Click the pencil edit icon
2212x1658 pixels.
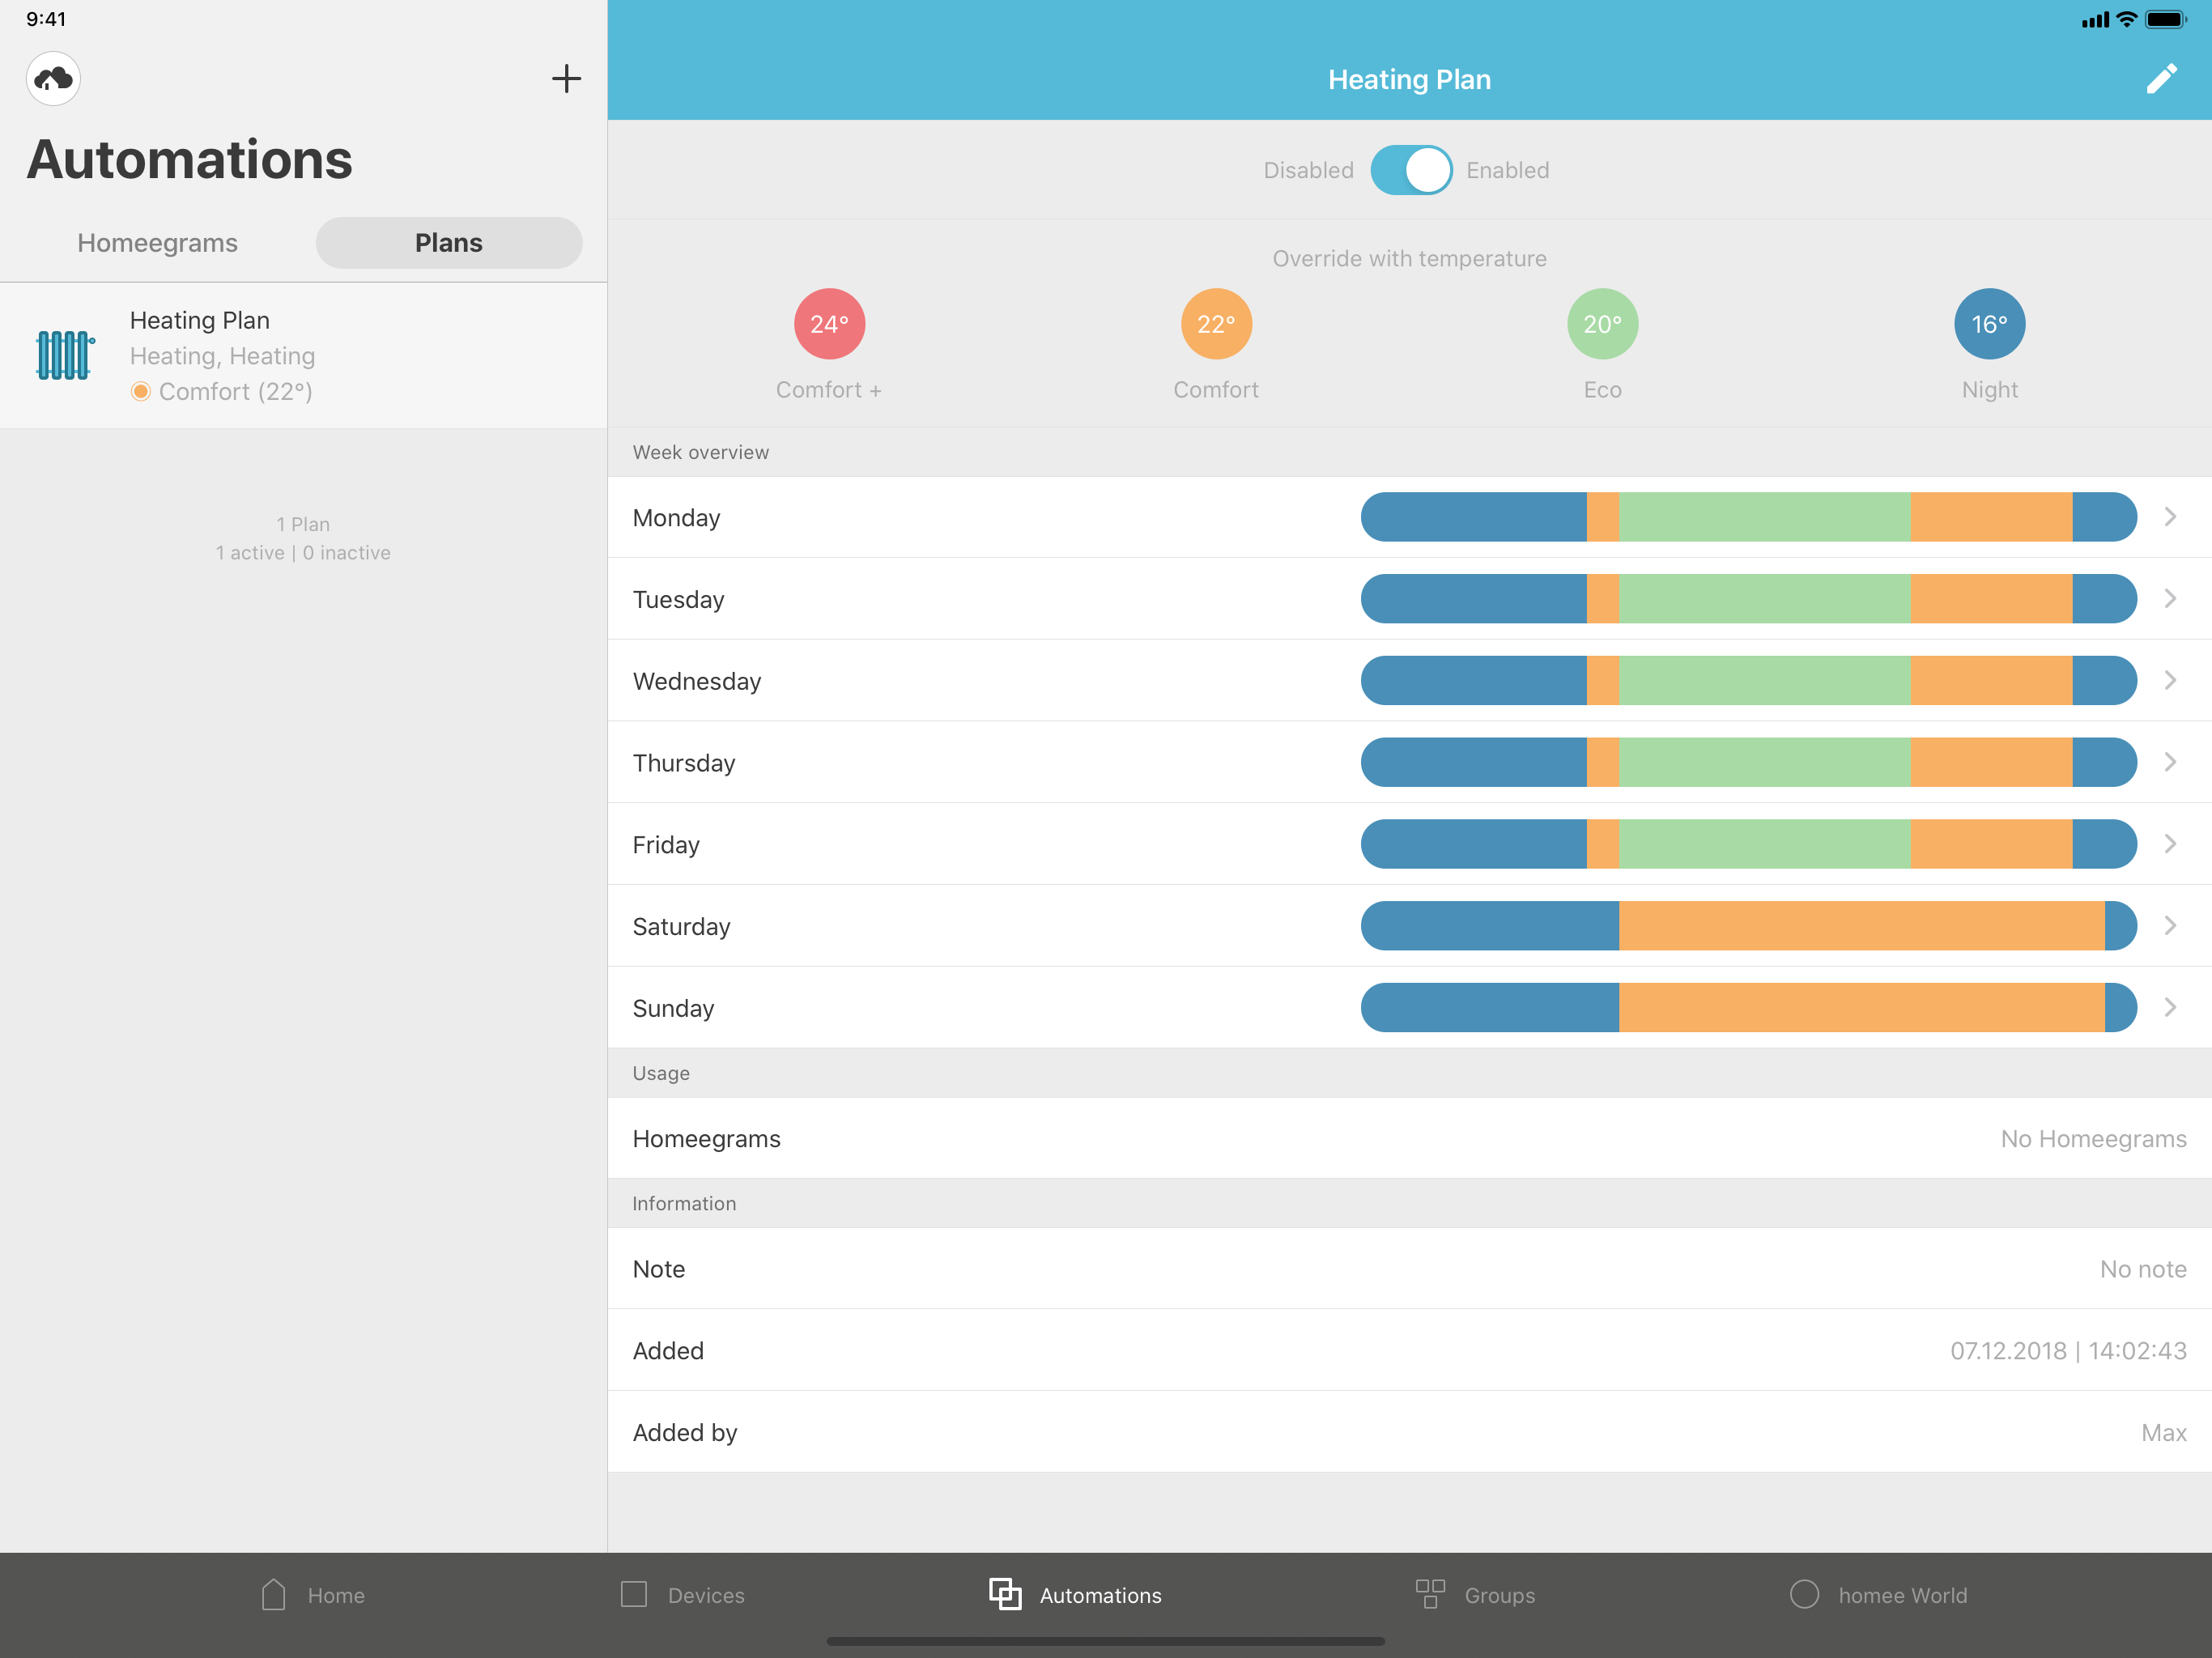[x=2160, y=79]
